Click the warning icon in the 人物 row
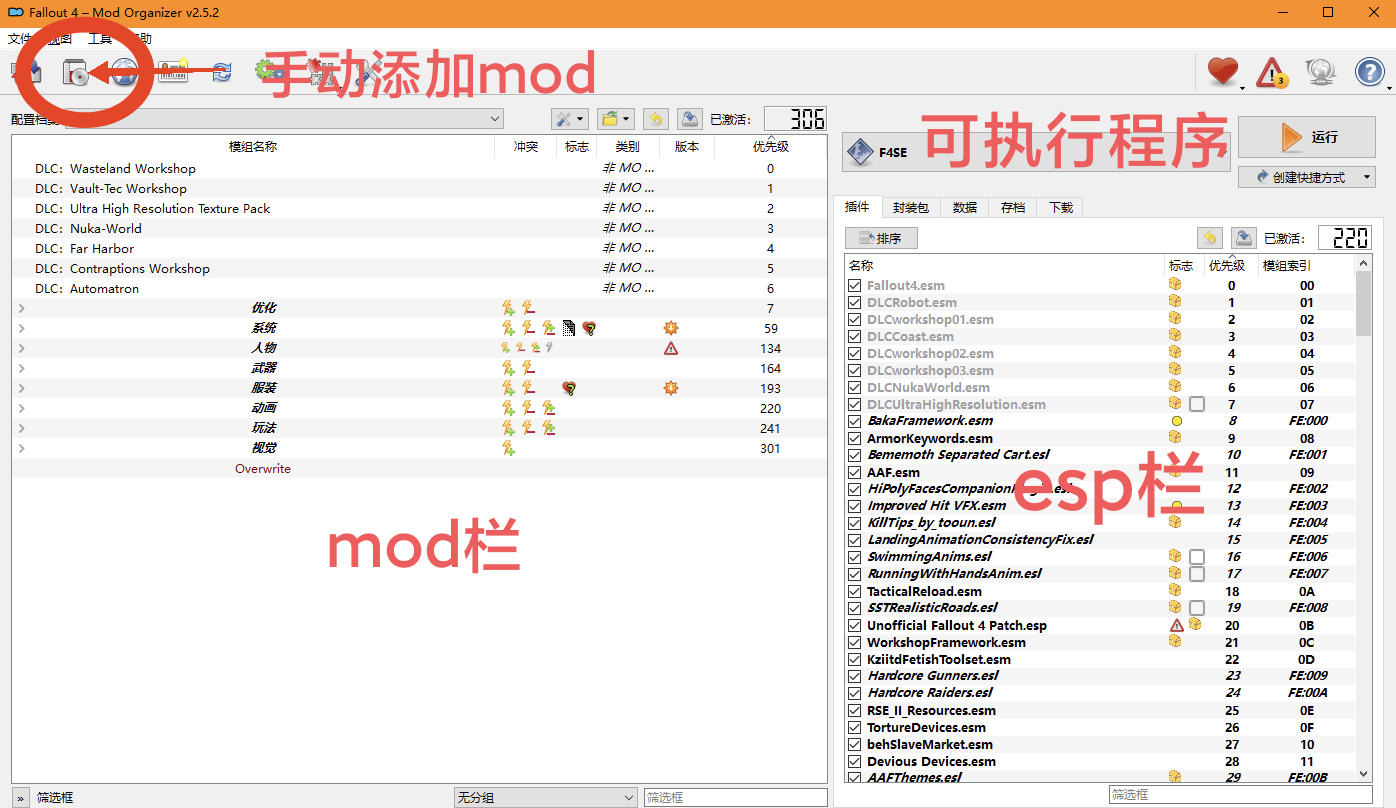The image size is (1396, 808). coord(671,348)
